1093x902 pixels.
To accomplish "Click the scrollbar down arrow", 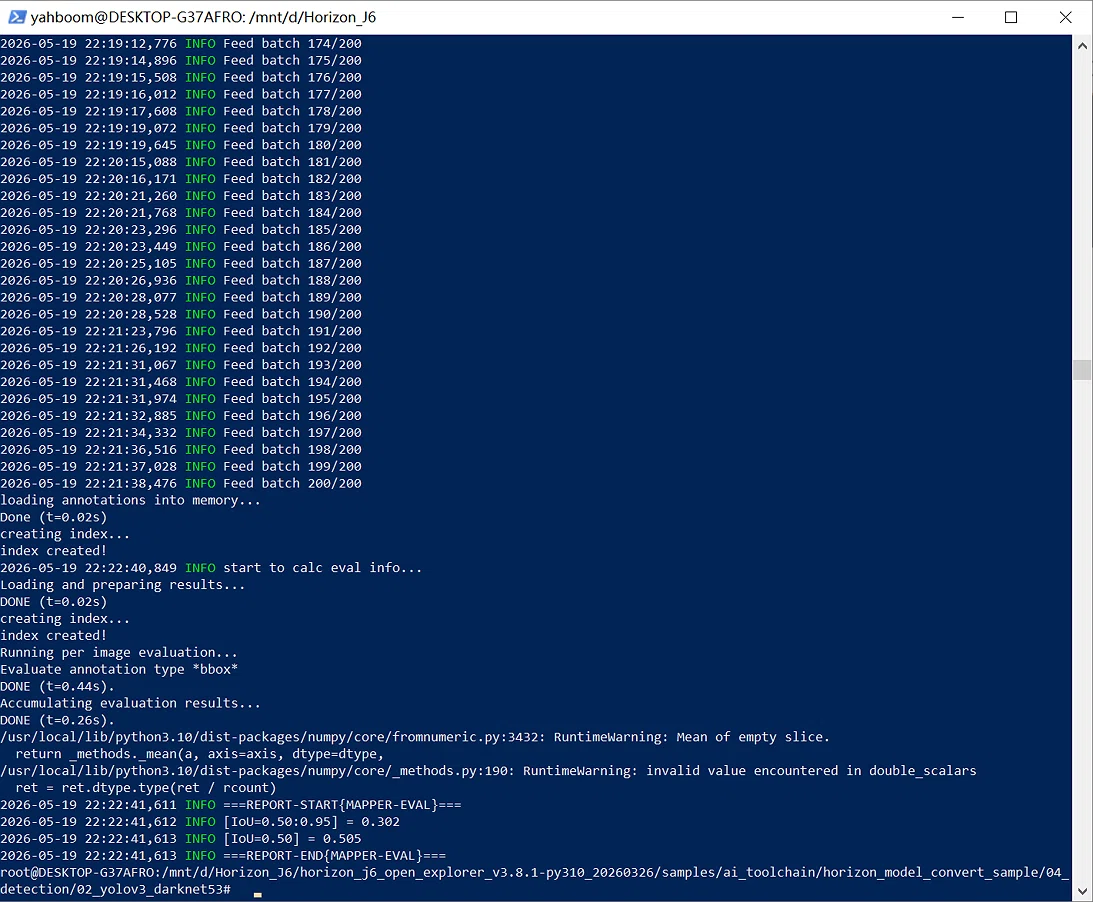I will 1082,890.
